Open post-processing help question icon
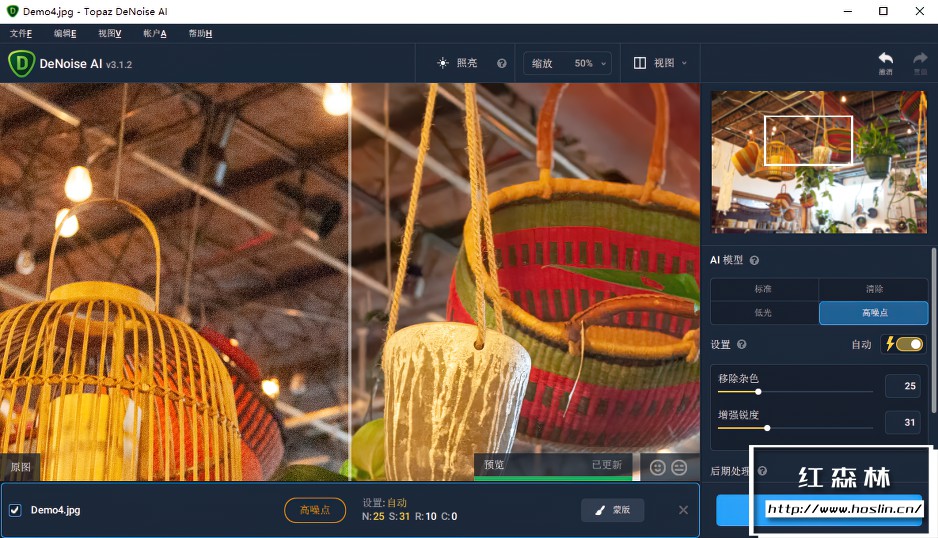This screenshot has width=938, height=538. (x=762, y=471)
